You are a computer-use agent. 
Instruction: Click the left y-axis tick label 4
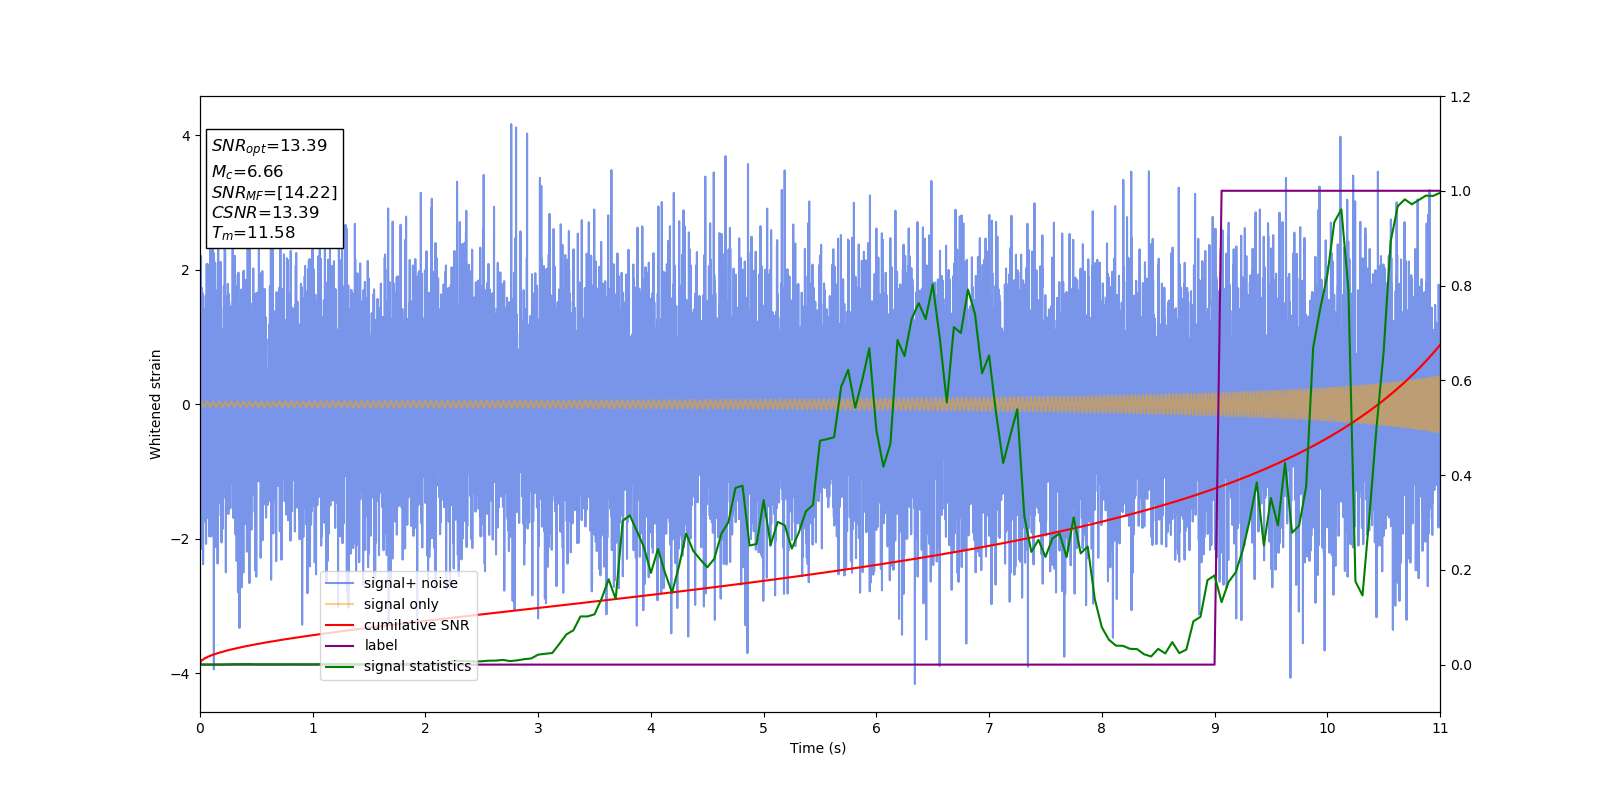click(186, 136)
